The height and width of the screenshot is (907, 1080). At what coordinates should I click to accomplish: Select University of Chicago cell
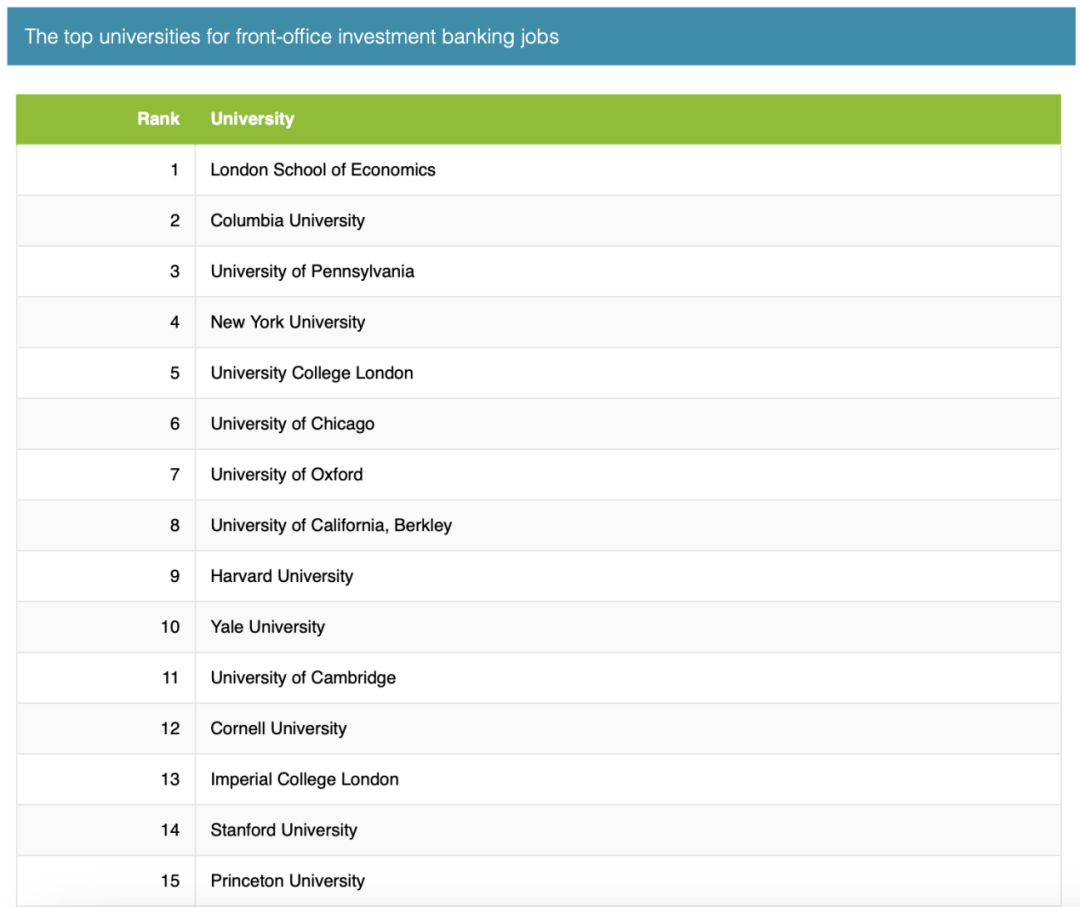(627, 424)
